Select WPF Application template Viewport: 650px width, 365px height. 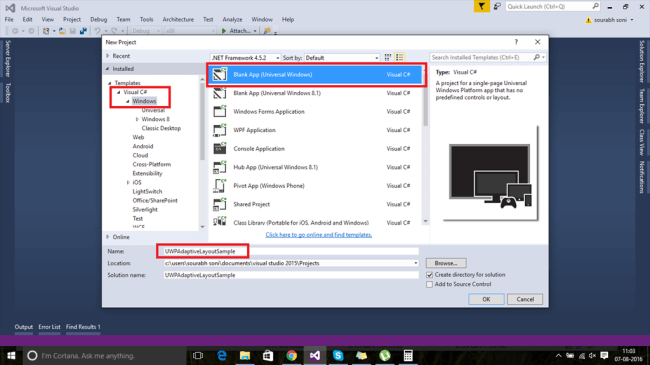pos(316,130)
